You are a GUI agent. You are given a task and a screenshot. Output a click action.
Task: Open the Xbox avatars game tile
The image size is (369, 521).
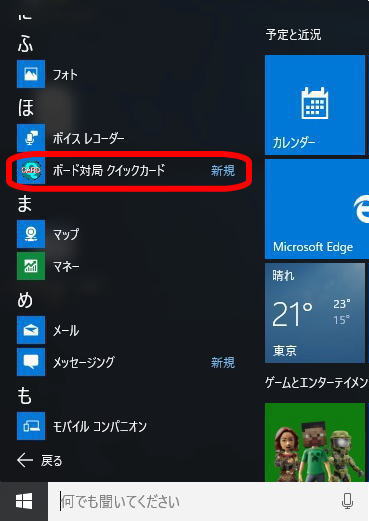coord(315,442)
